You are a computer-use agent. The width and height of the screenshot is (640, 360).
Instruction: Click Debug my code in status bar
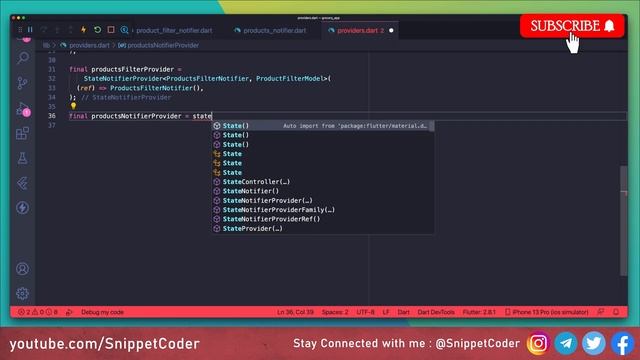[x=102, y=312]
